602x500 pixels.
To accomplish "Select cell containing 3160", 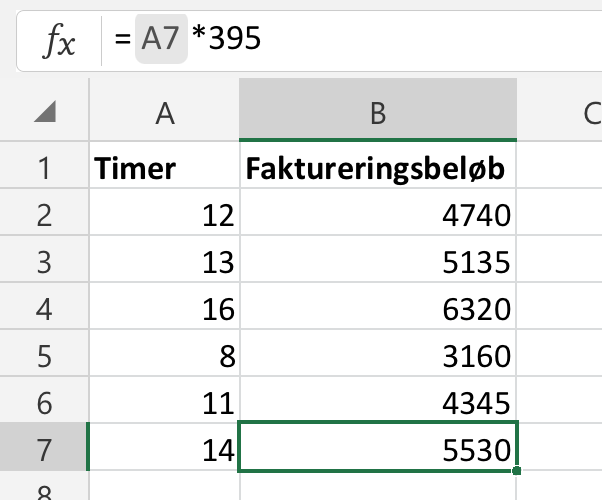I will click(x=378, y=355).
